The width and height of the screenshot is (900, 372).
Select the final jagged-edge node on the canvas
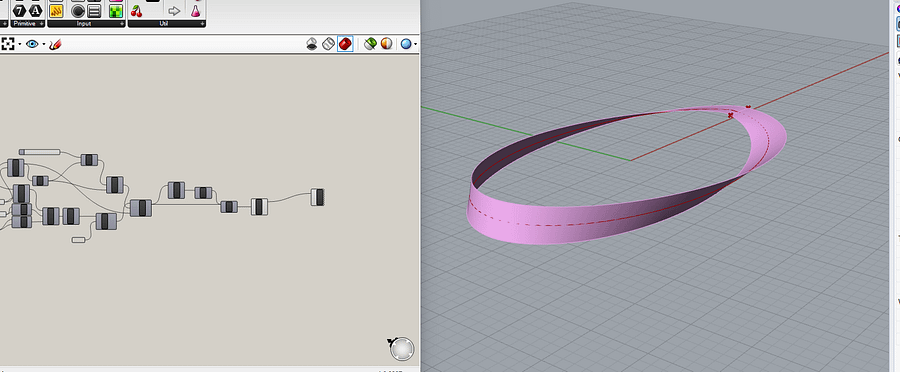coord(317,197)
